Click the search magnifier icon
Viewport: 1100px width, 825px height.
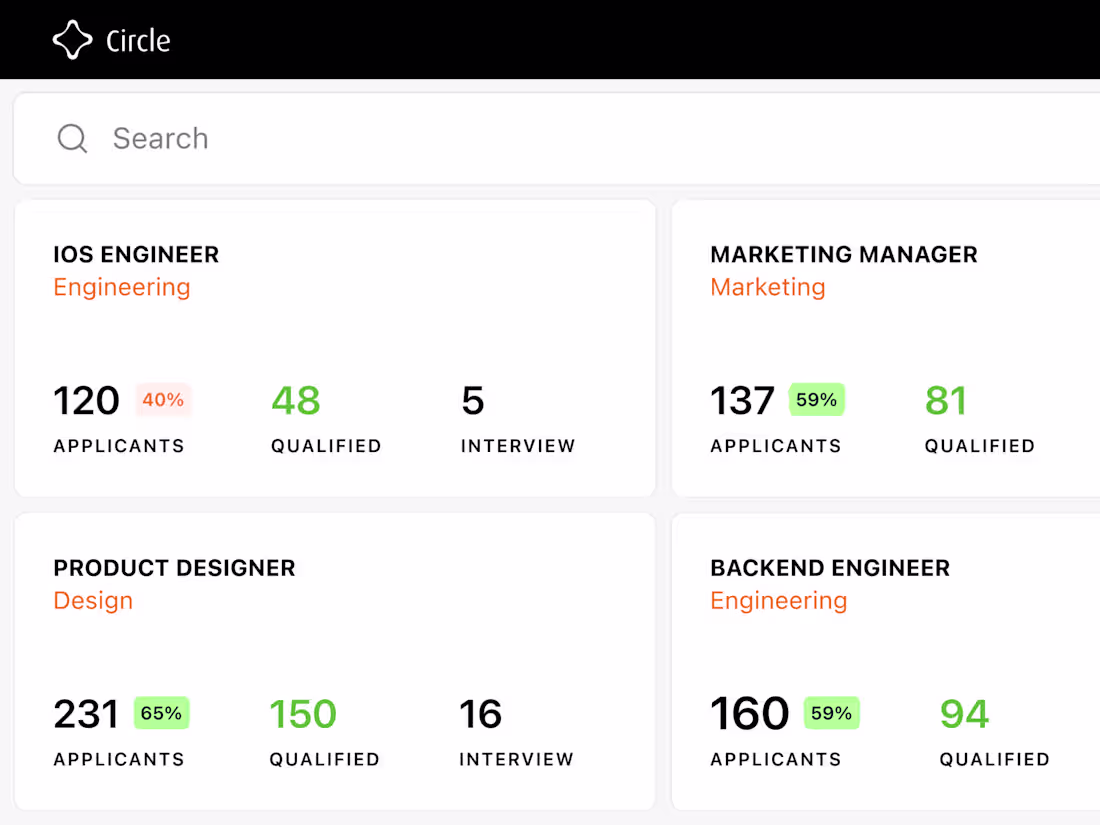point(72,138)
